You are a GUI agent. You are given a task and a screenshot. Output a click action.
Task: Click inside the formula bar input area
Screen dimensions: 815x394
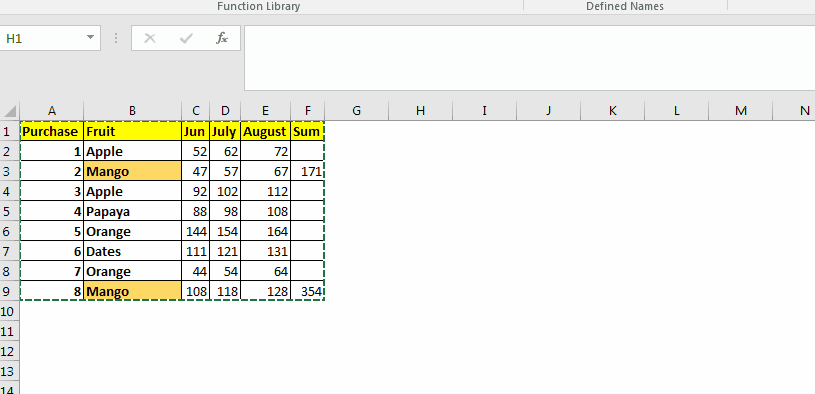click(529, 58)
